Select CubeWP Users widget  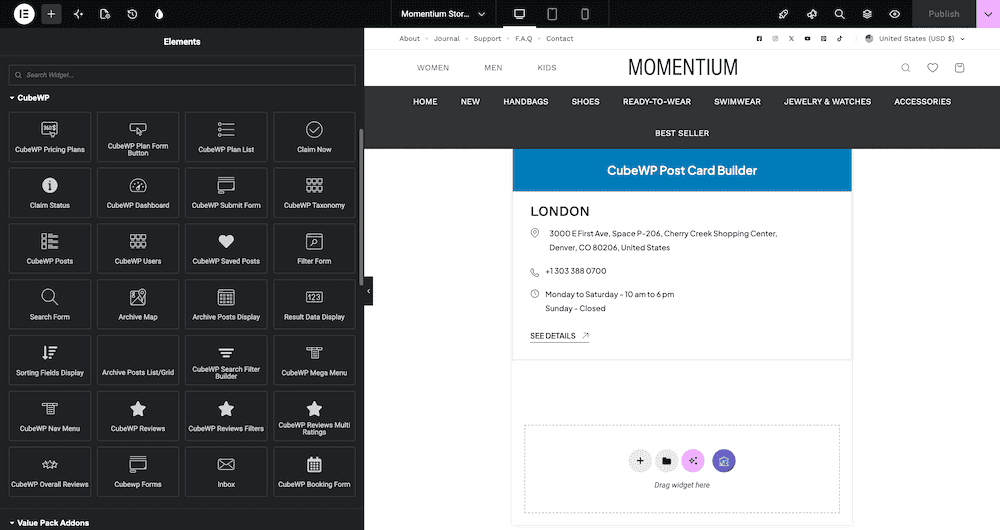(138, 249)
